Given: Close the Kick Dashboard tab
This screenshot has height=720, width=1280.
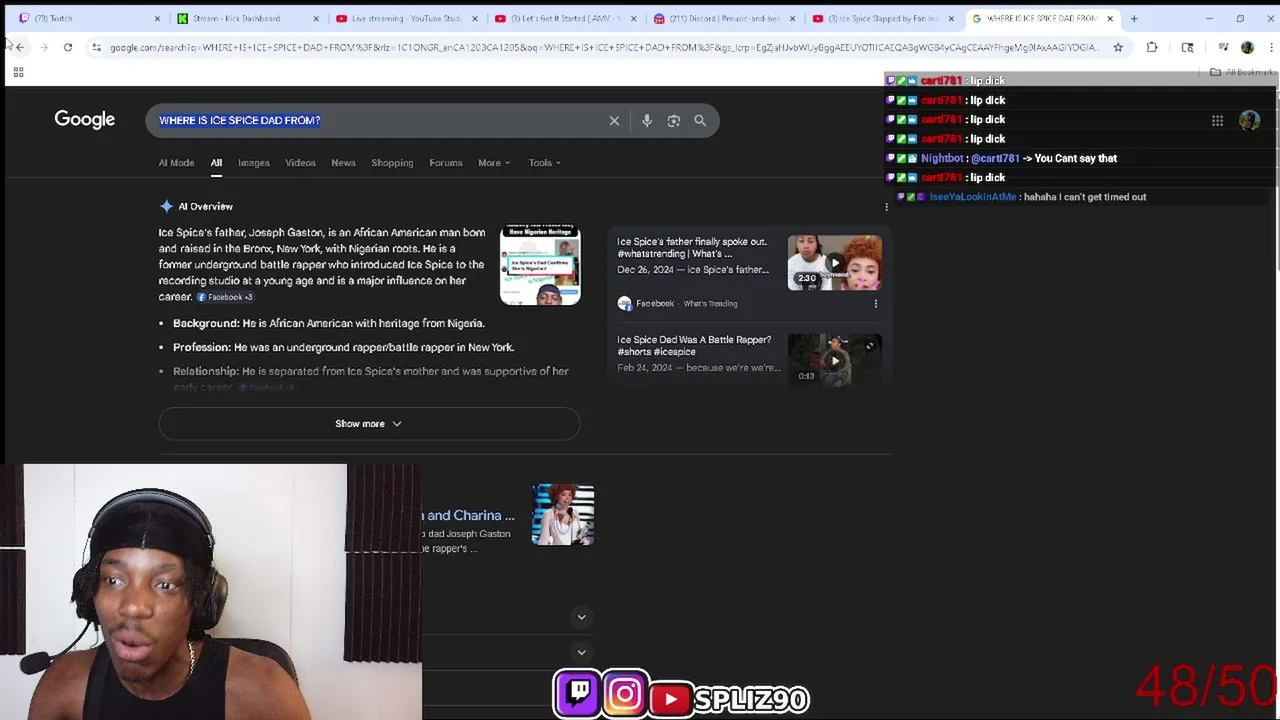Looking at the screenshot, I should 316,18.
